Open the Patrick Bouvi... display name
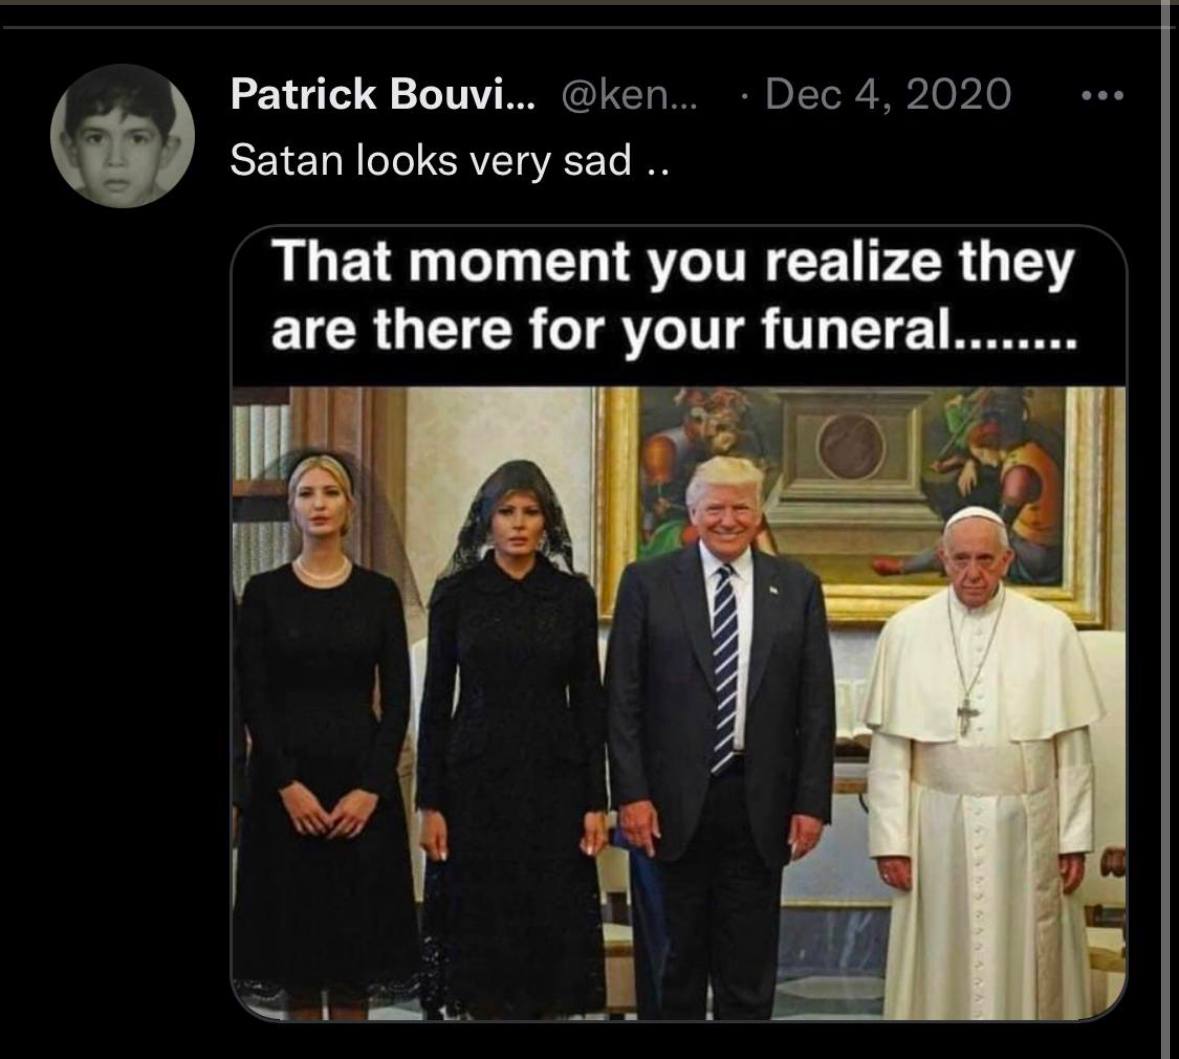Image resolution: width=1179 pixels, height=1059 pixels. pyautogui.click(x=384, y=94)
